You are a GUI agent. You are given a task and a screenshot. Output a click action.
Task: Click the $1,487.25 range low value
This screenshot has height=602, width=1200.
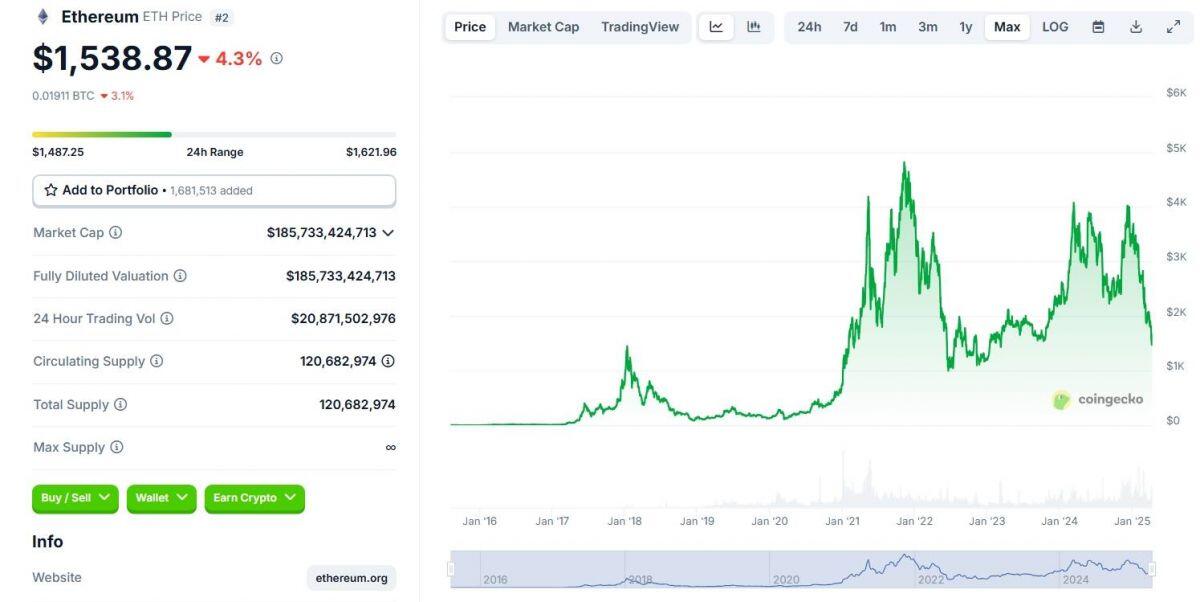point(58,152)
